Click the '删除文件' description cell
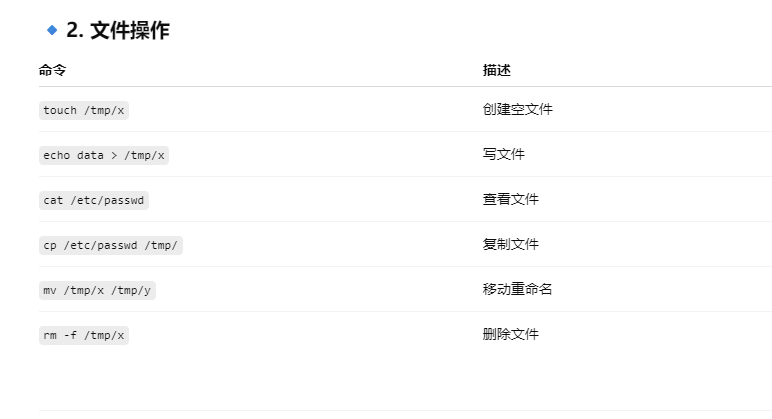This screenshot has width=772, height=419. (511, 334)
